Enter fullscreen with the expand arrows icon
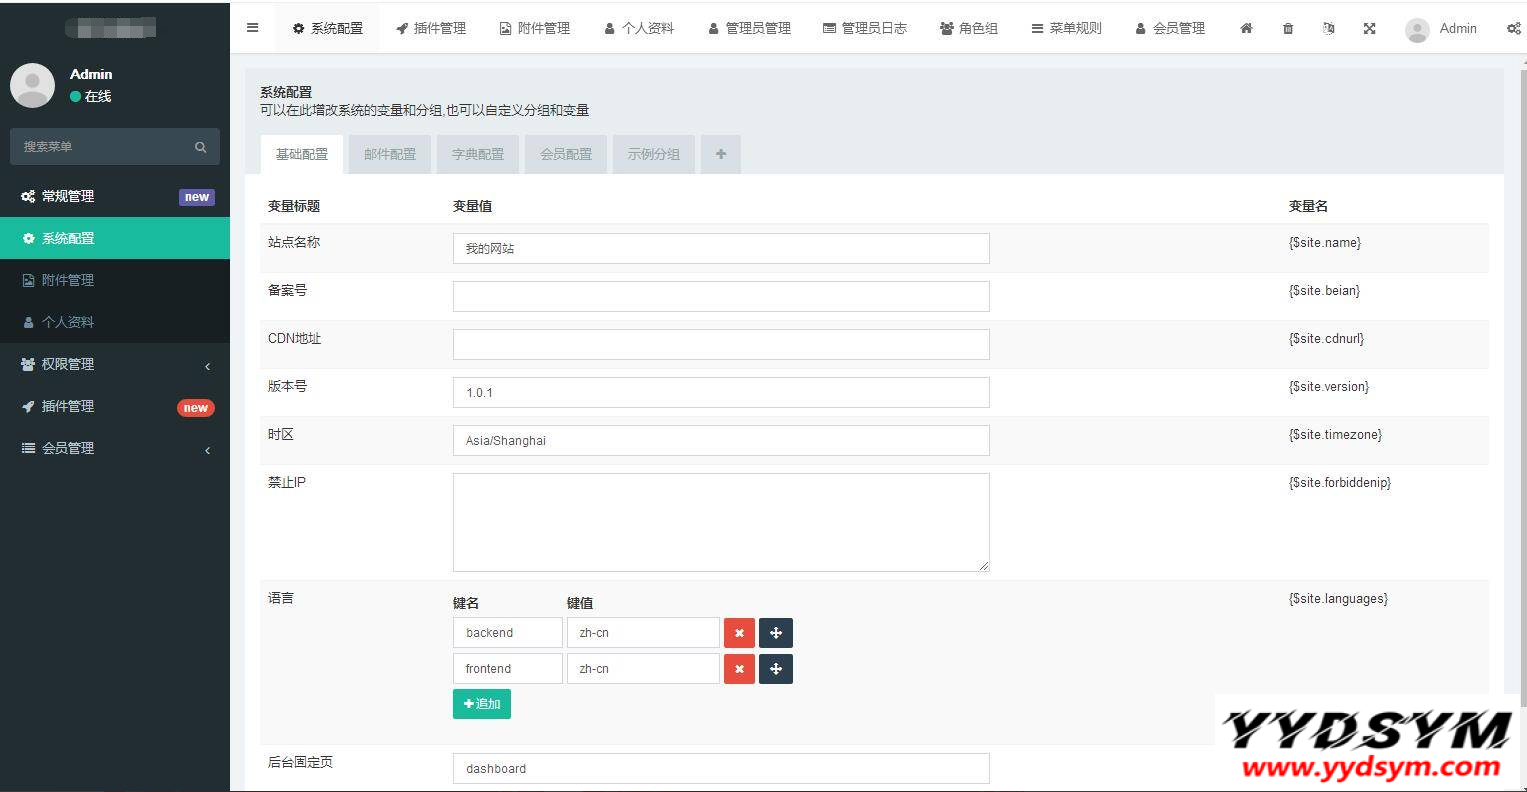 coord(1369,28)
